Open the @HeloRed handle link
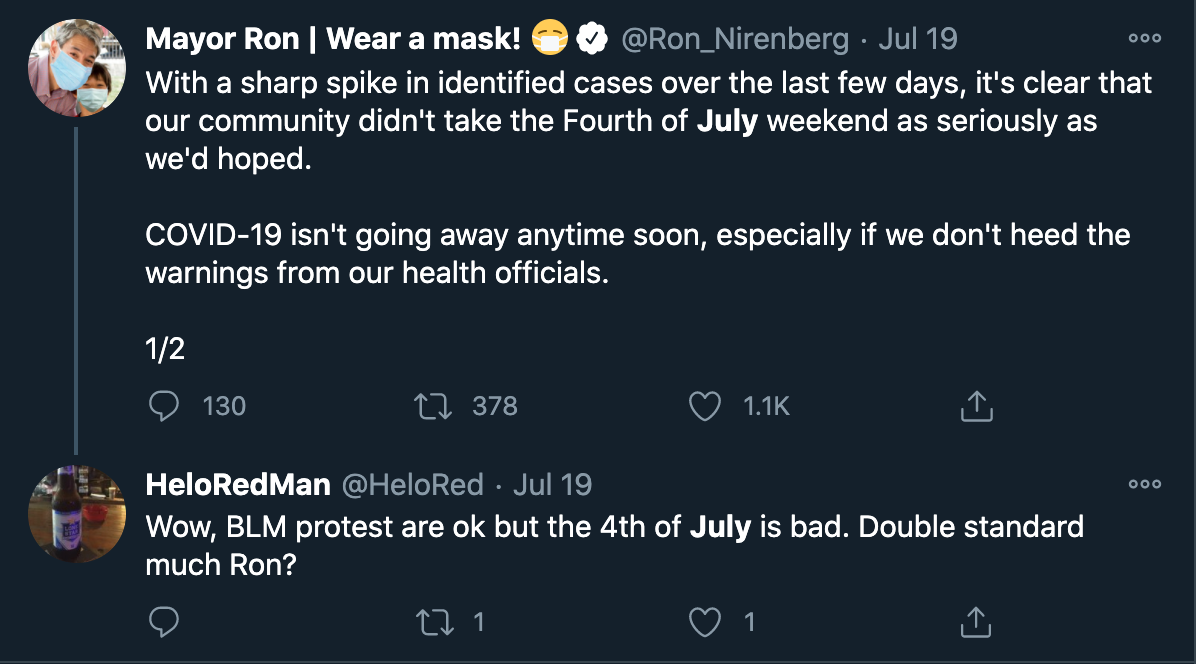Image resolution: width=1196 pixels, height=664 pixels. tap(413, 485)
